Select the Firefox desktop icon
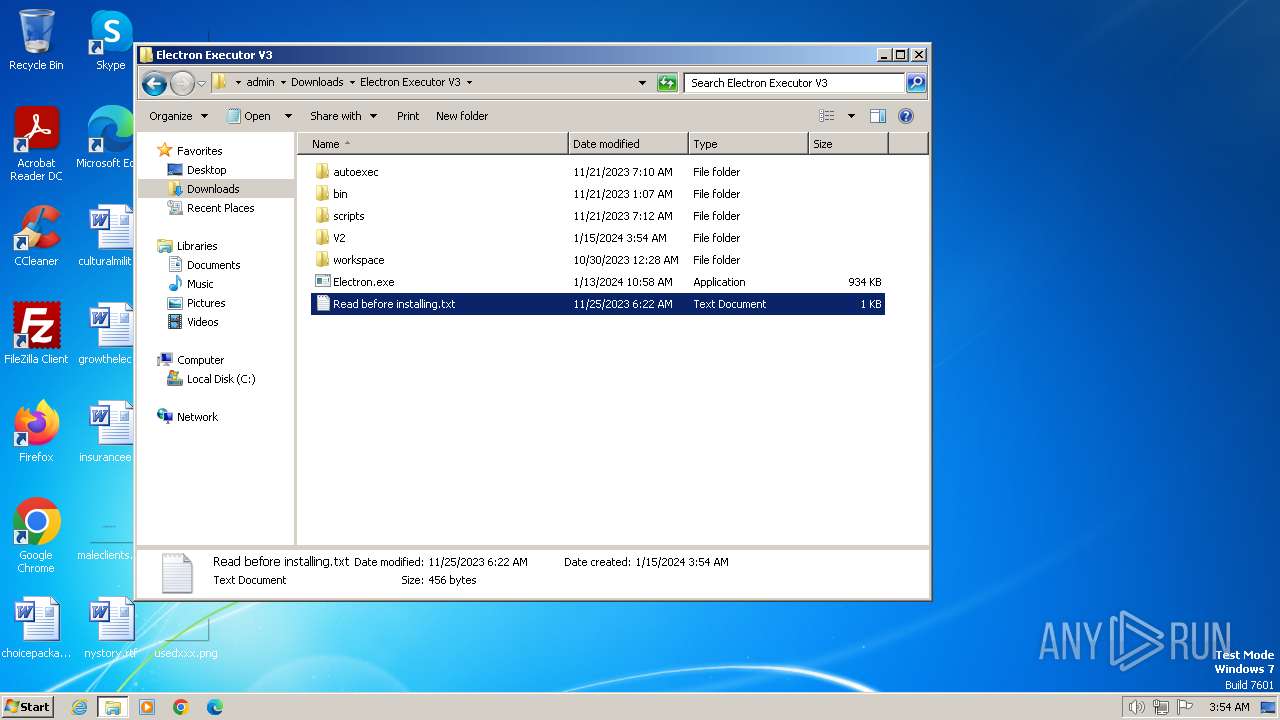1280x720 pixels. tap(36, 432)
